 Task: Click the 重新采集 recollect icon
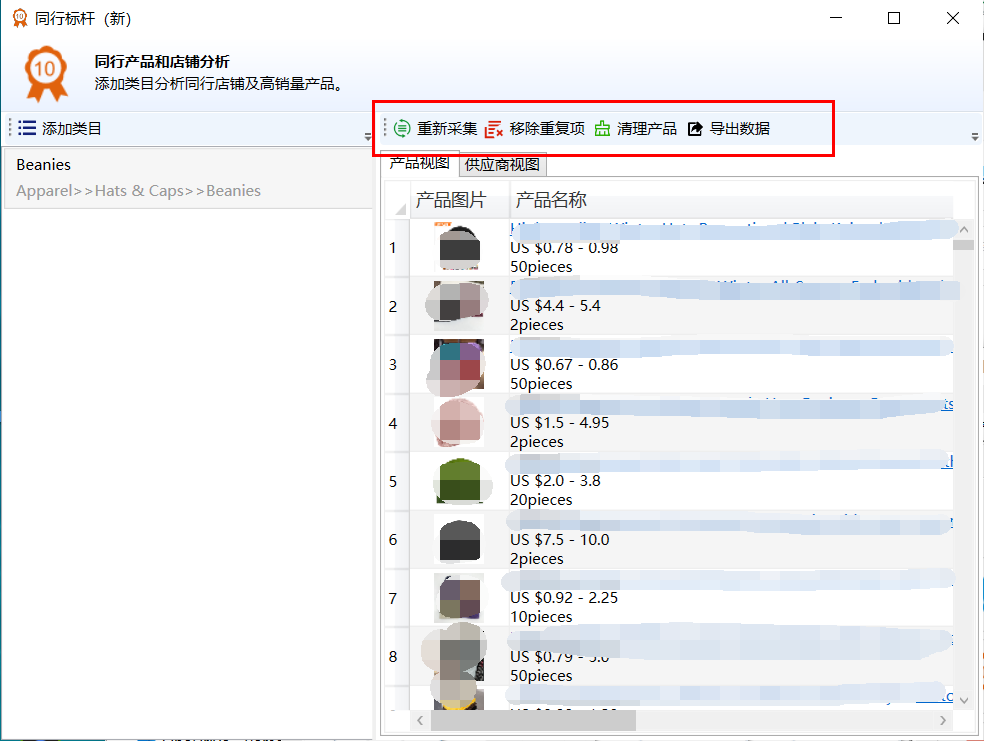tap(402, 129)
